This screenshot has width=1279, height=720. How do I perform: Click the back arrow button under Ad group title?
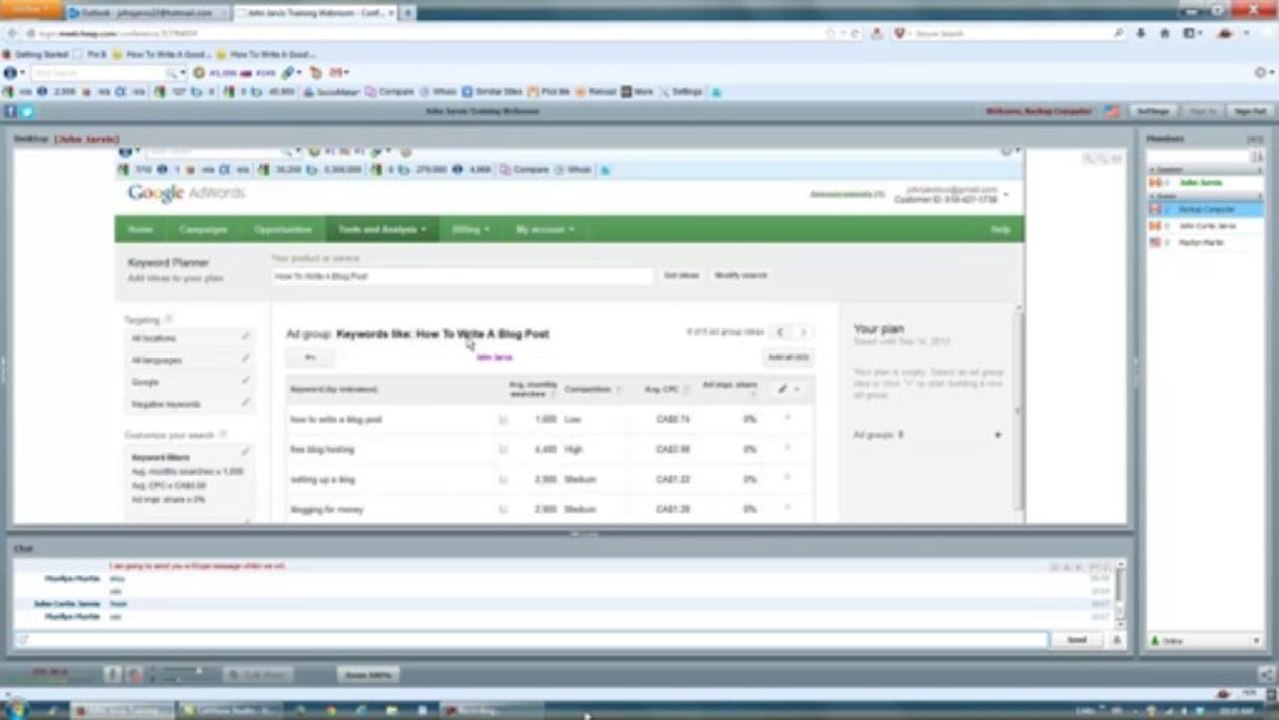[x=310, y=357]
